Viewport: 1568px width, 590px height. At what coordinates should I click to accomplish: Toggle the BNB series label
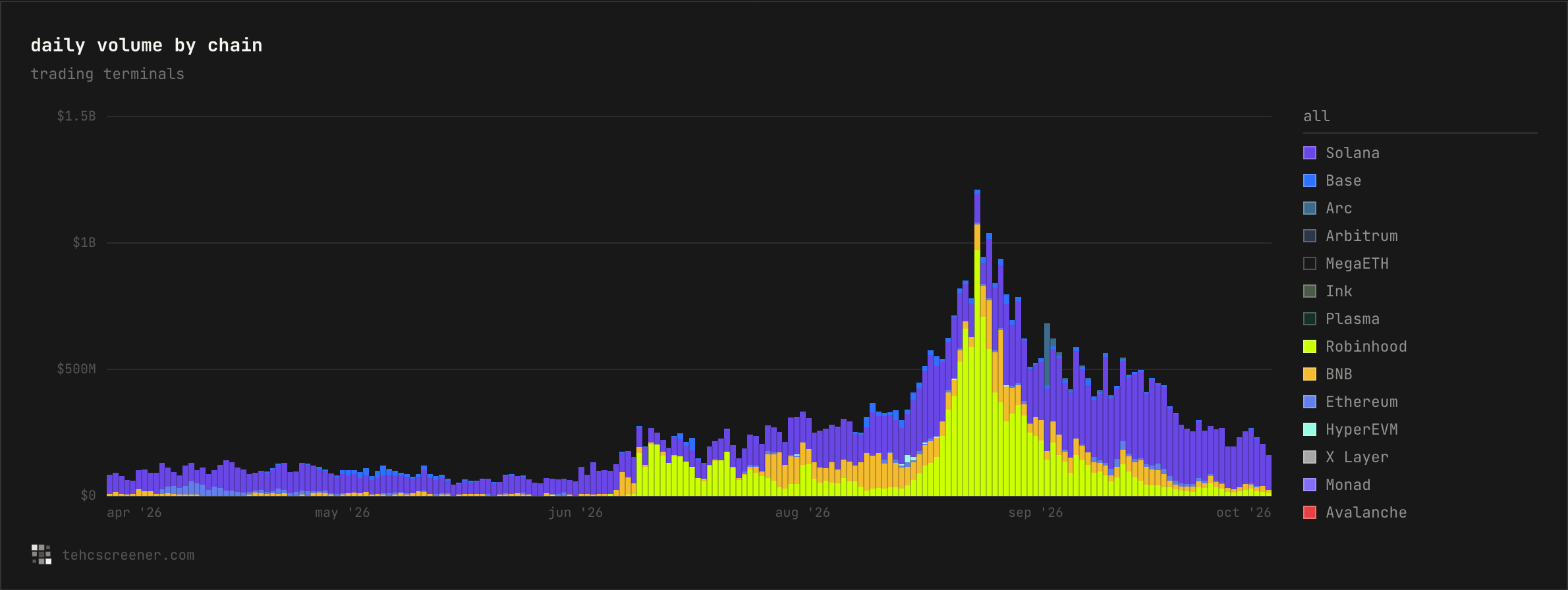click(1339, 374)
